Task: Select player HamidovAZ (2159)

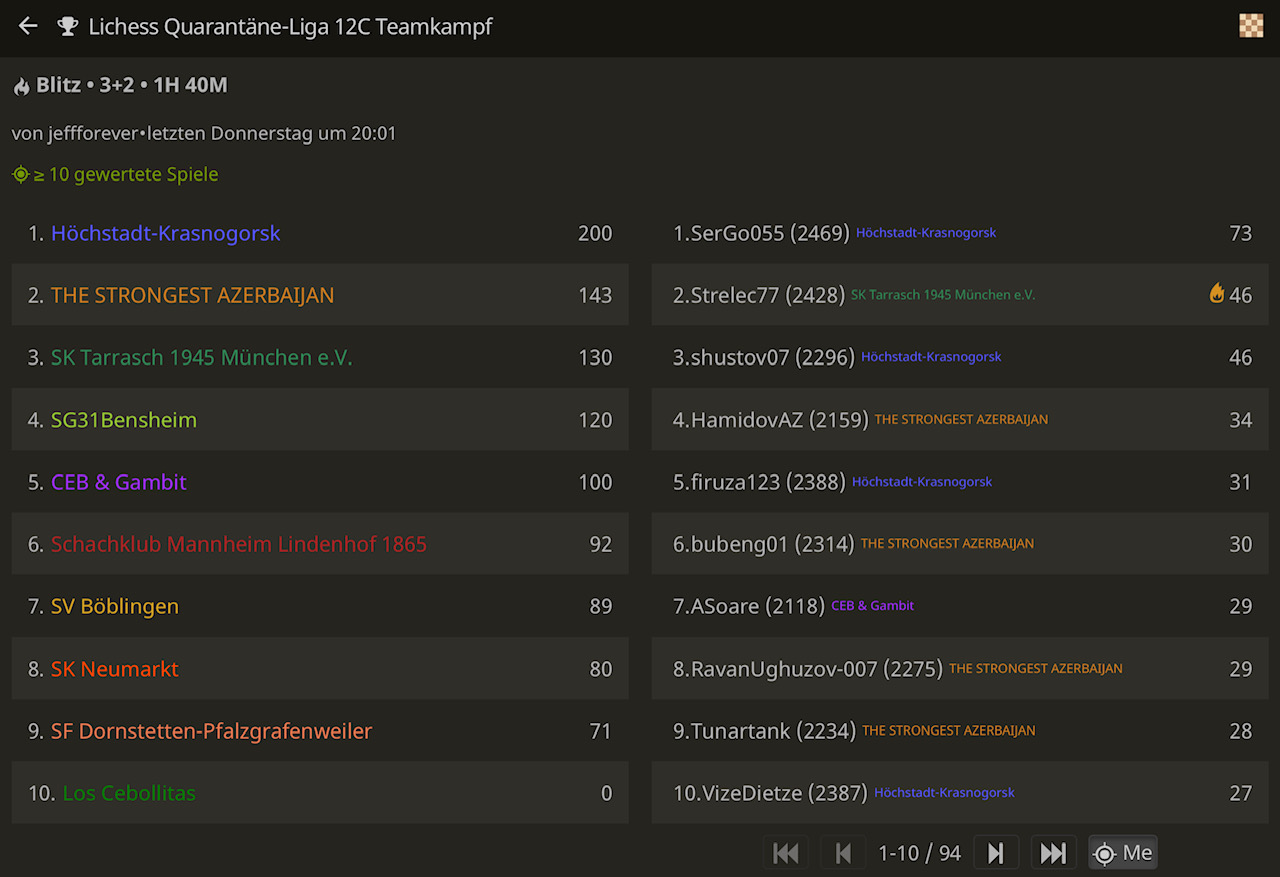Action: click(960, 420)
